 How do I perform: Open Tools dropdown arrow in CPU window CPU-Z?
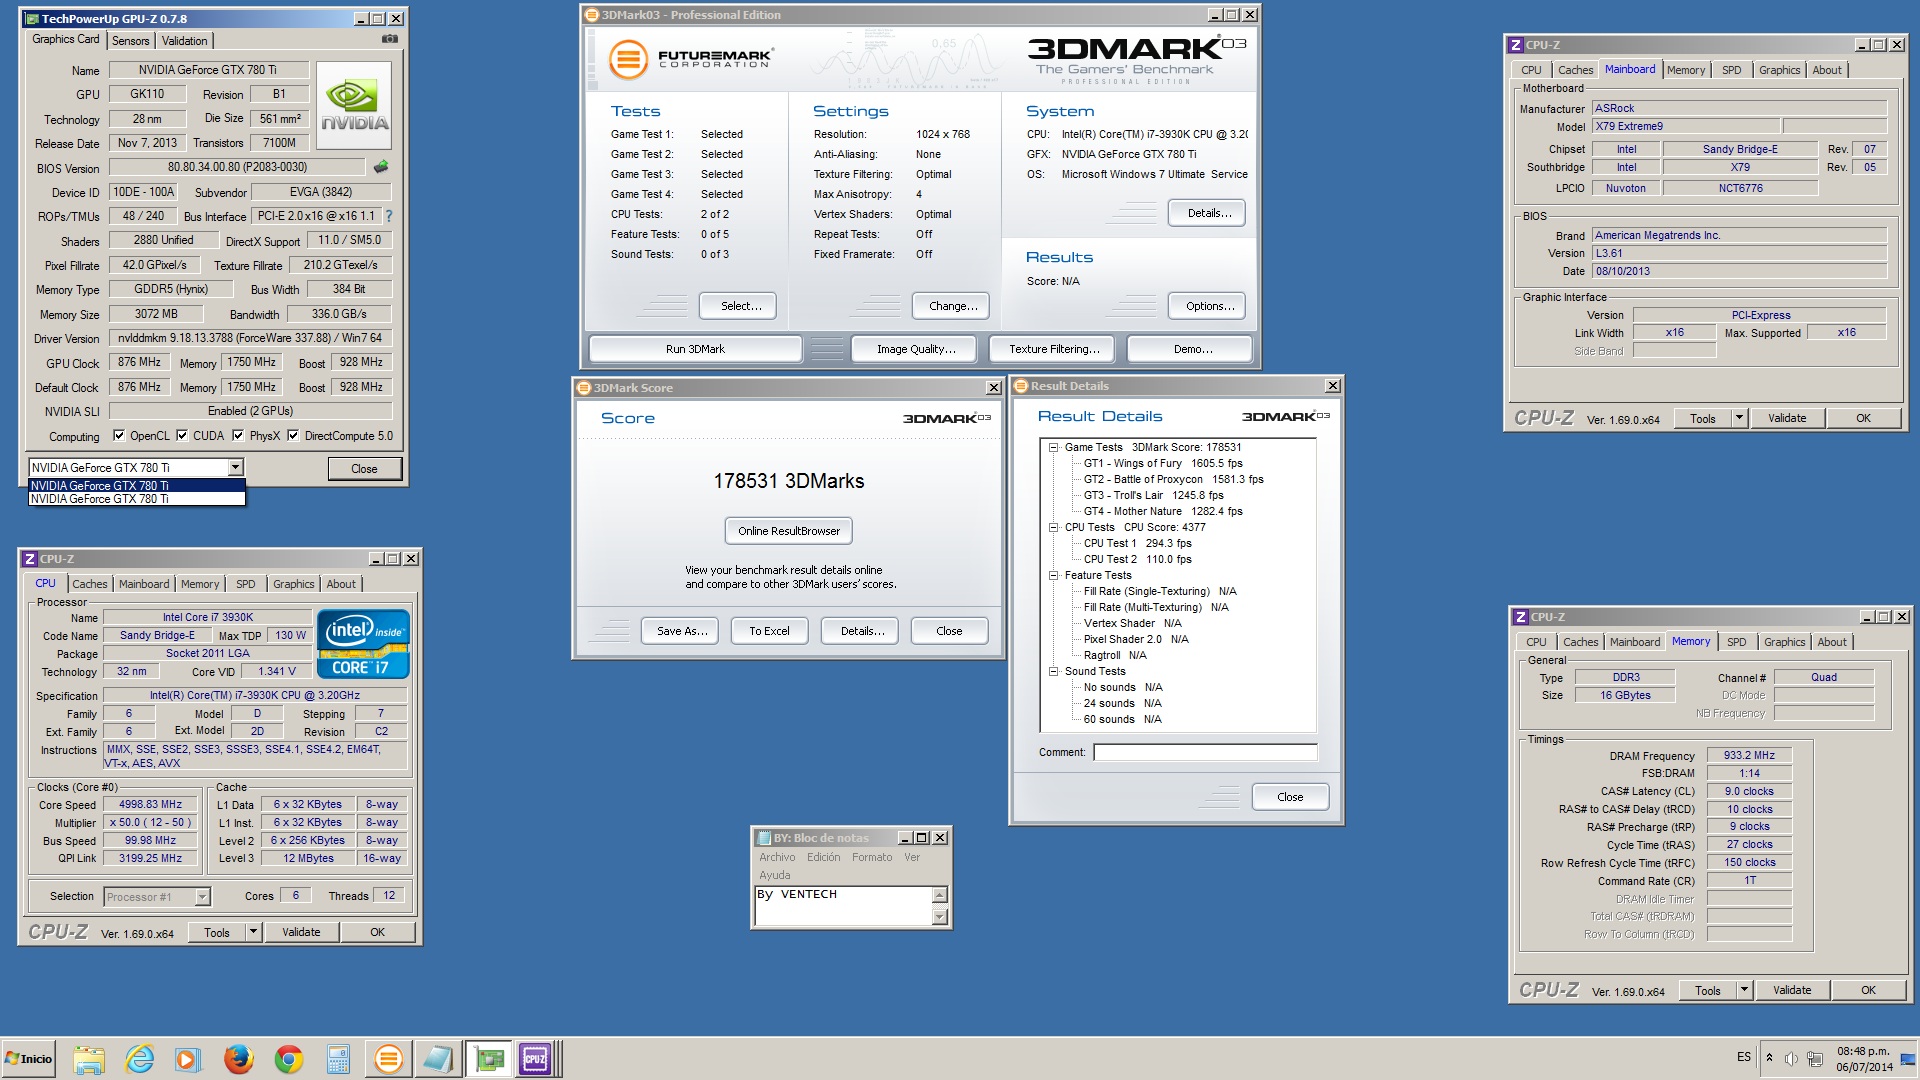[253, 932]
